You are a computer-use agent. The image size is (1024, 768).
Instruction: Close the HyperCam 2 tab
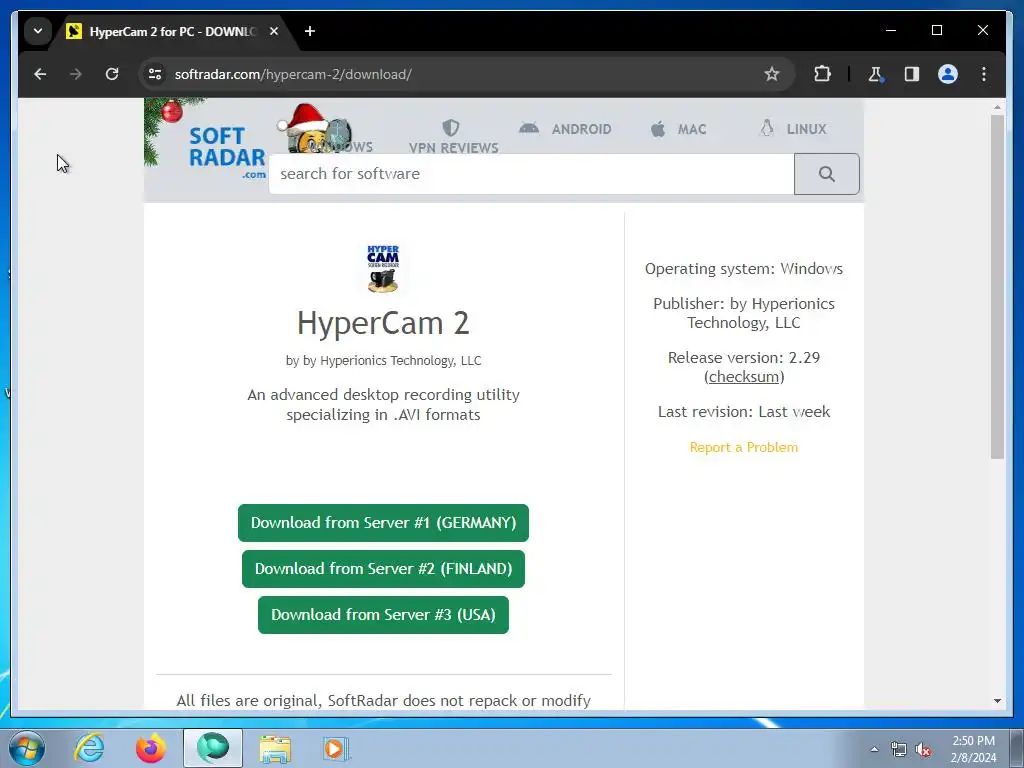click(274, 31)
